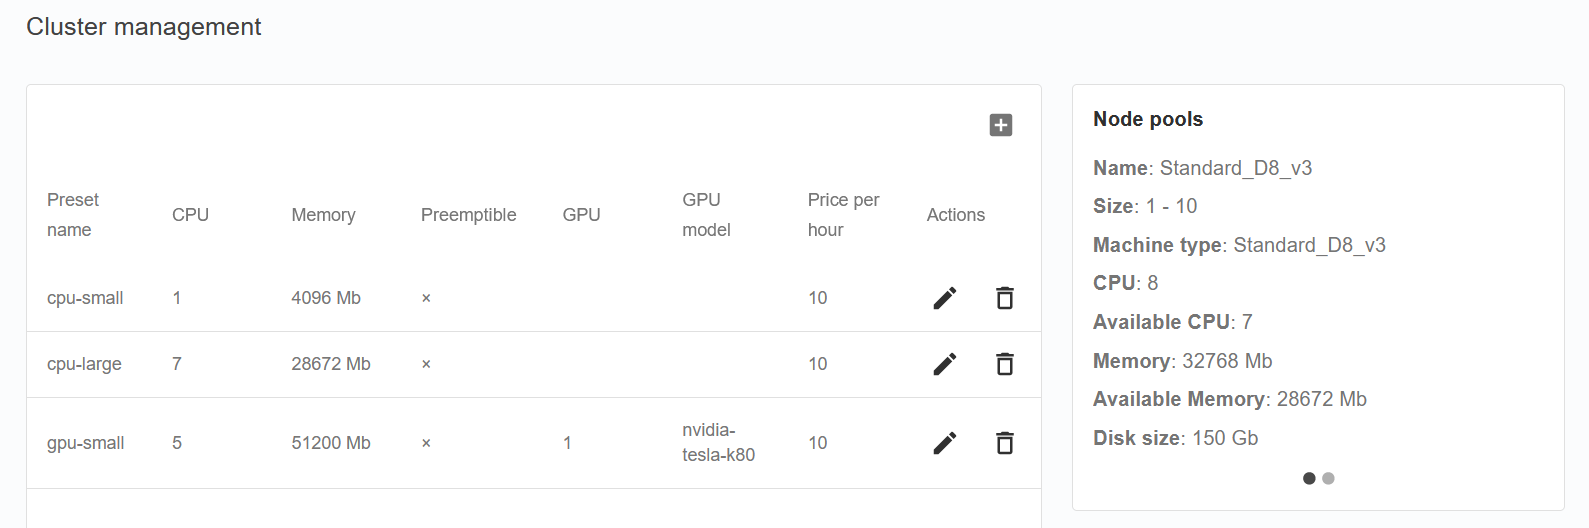Click the Memory column header
The width and height of the screenshot is (1589, 528).
(x=323, y=215)
